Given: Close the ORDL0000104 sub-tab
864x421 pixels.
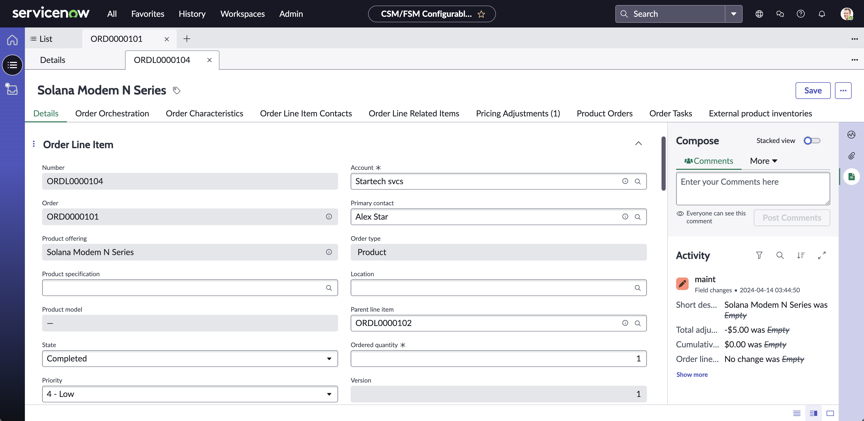Looking at the screenshot, I should coord(209,60).
